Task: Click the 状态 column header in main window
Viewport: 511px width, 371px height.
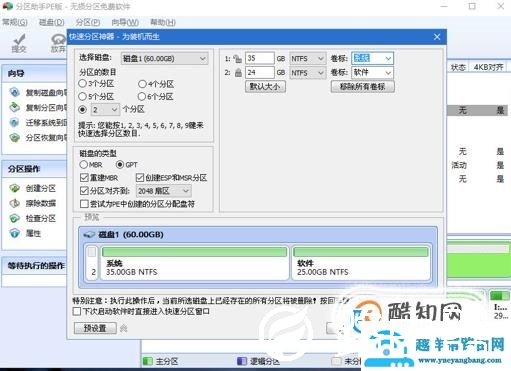Action: pos(458,67)
